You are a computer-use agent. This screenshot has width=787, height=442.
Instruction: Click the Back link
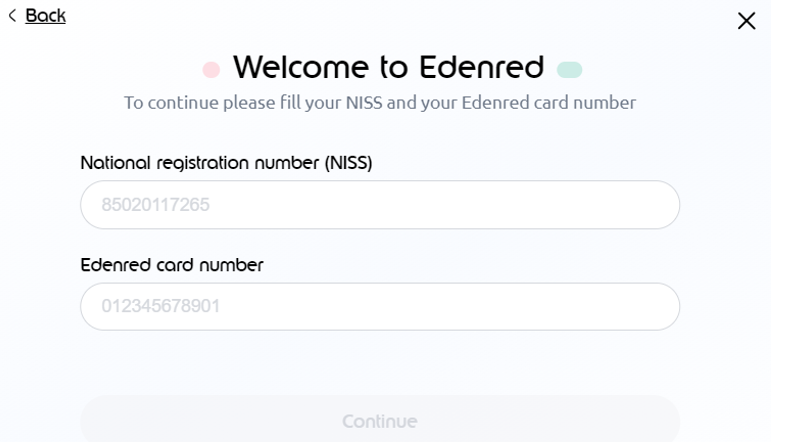[45, 16]
